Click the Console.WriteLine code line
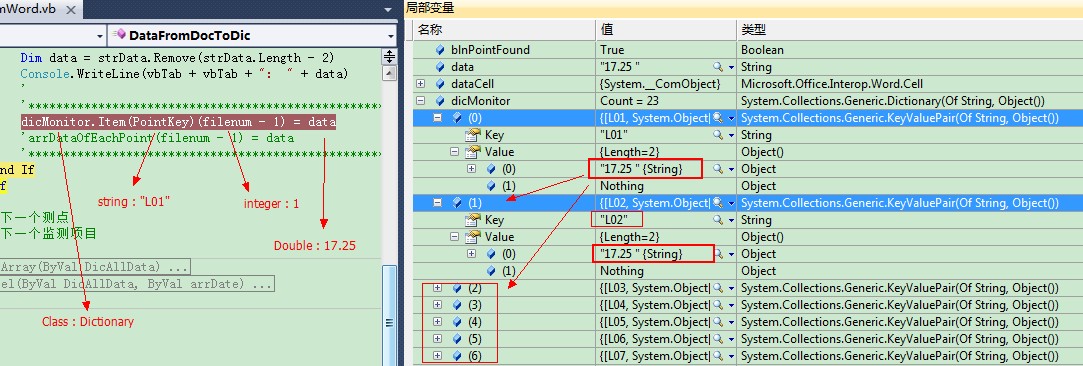The image size is (1083, 366). coord(184,74)
